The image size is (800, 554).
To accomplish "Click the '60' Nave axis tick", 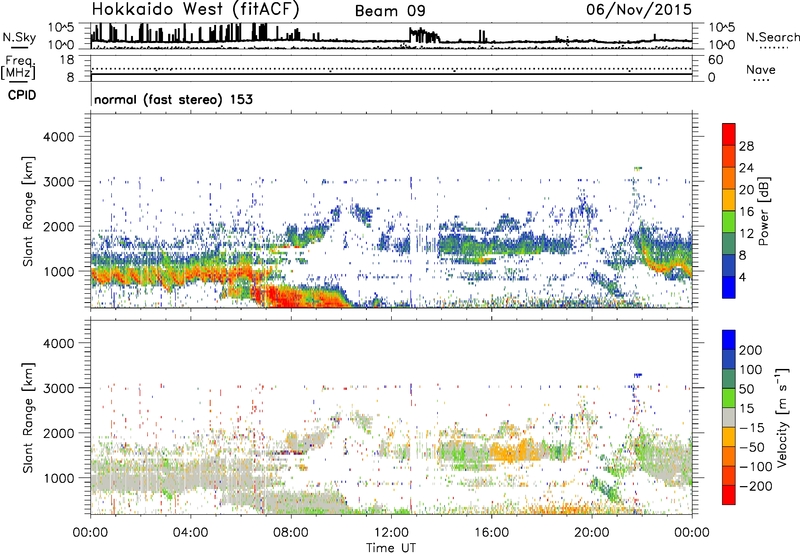I will point(715,60).
